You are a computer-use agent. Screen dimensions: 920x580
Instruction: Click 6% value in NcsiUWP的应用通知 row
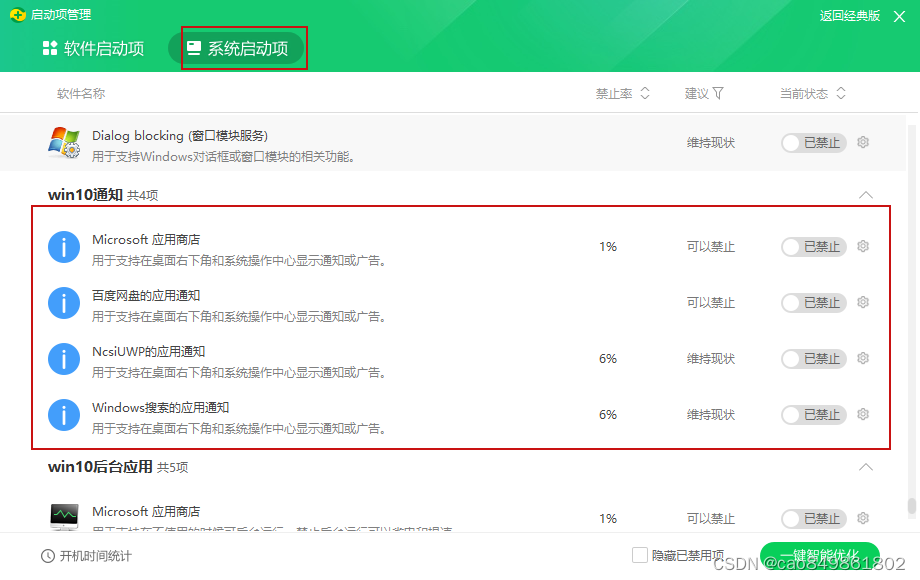point(608,359)
